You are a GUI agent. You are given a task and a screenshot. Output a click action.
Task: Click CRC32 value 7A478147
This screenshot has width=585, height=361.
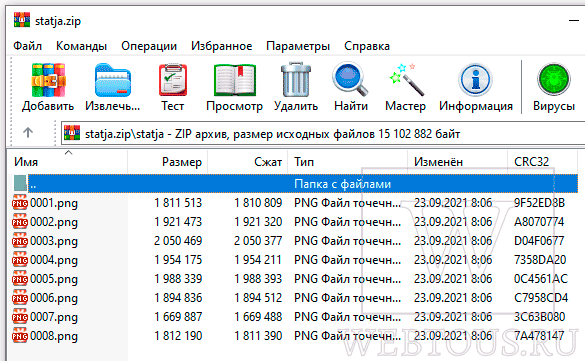pos(539,336)
